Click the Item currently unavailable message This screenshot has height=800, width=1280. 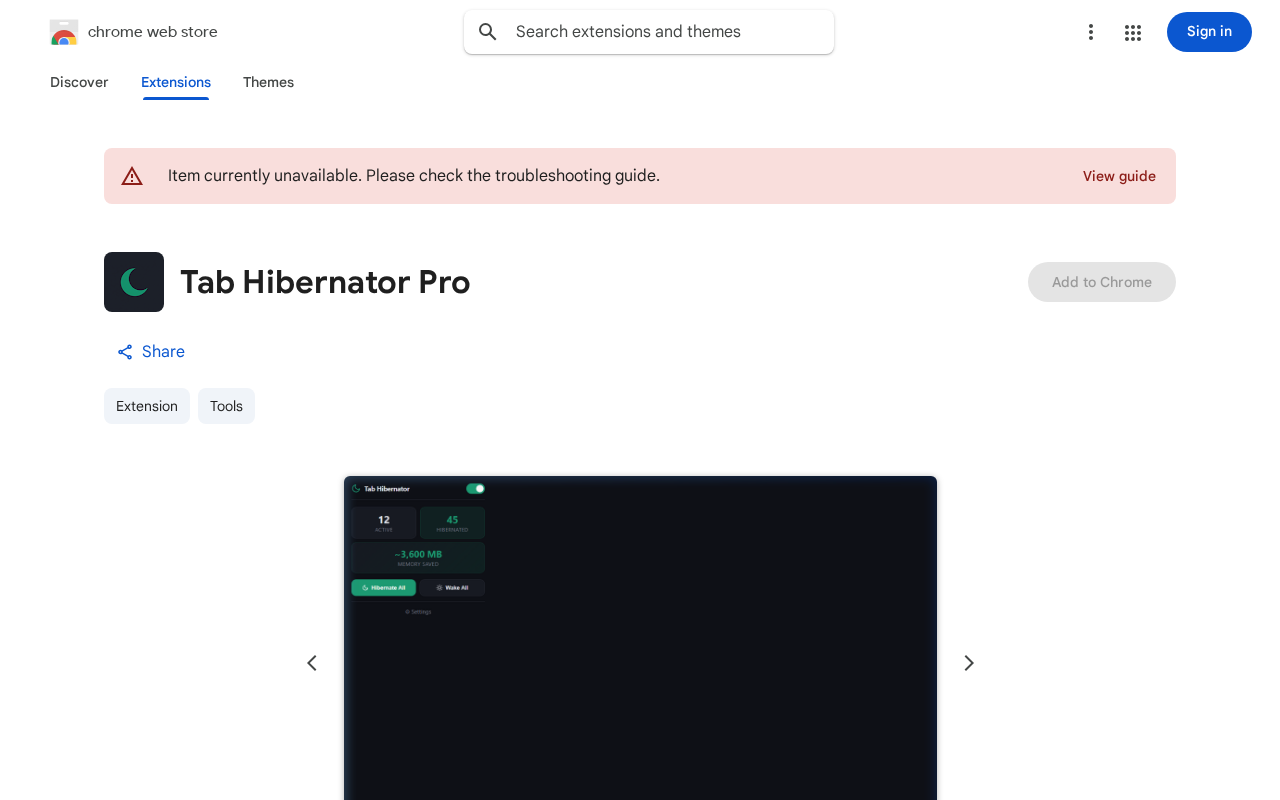[414, 176]
